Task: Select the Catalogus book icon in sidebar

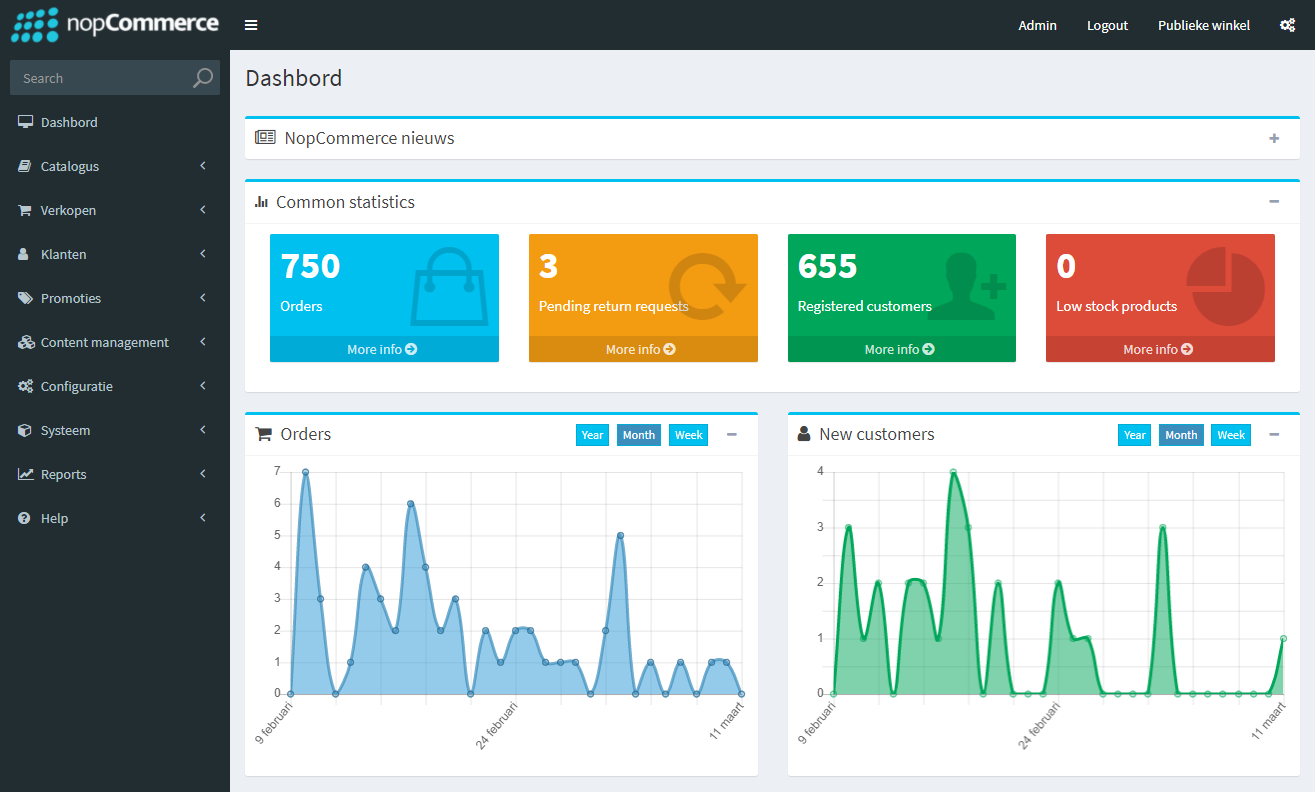Action: [23, 166]
